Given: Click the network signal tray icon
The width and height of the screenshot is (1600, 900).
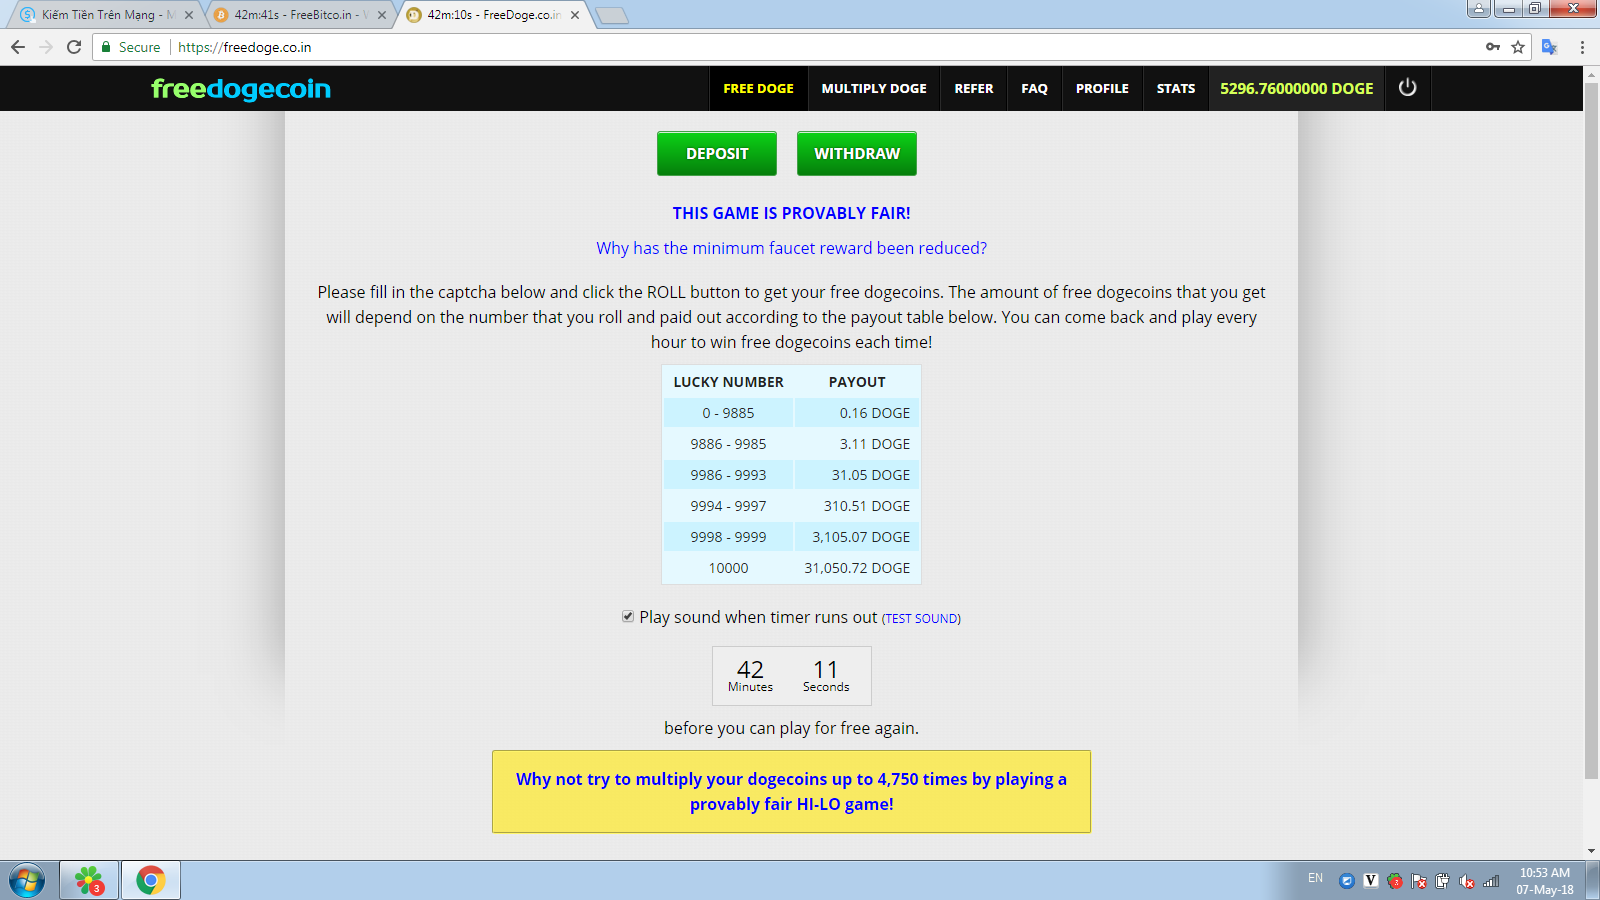Looking at the screenshot, I should click(1491, 881).
